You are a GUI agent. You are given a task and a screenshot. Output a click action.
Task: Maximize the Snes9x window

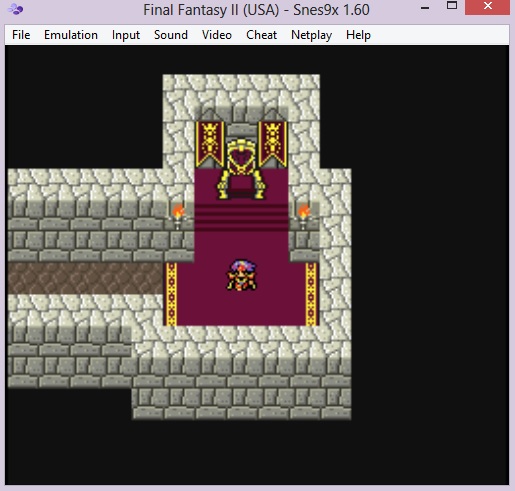pyautogui.click(x=452, y=6)
